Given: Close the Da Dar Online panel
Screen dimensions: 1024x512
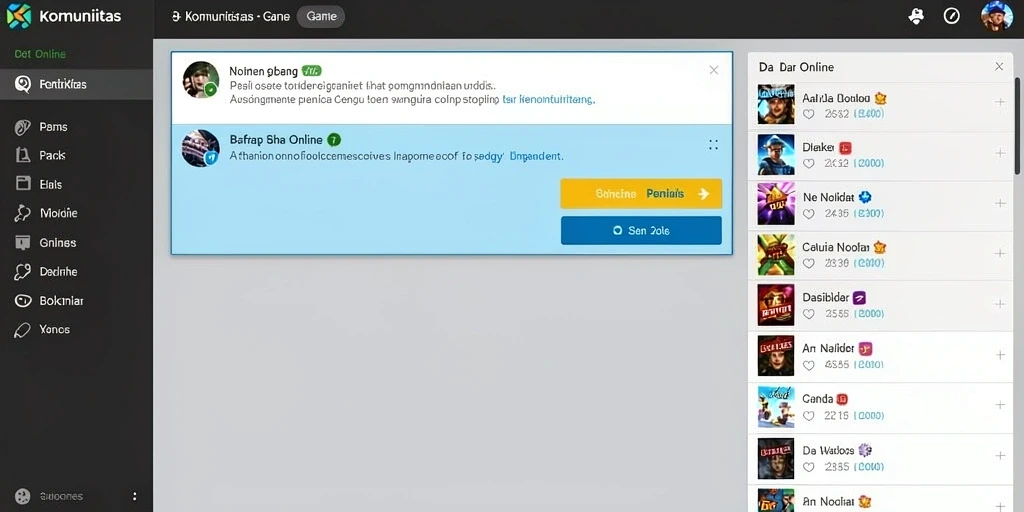Looking at the screenshot, I should [999, 67].
